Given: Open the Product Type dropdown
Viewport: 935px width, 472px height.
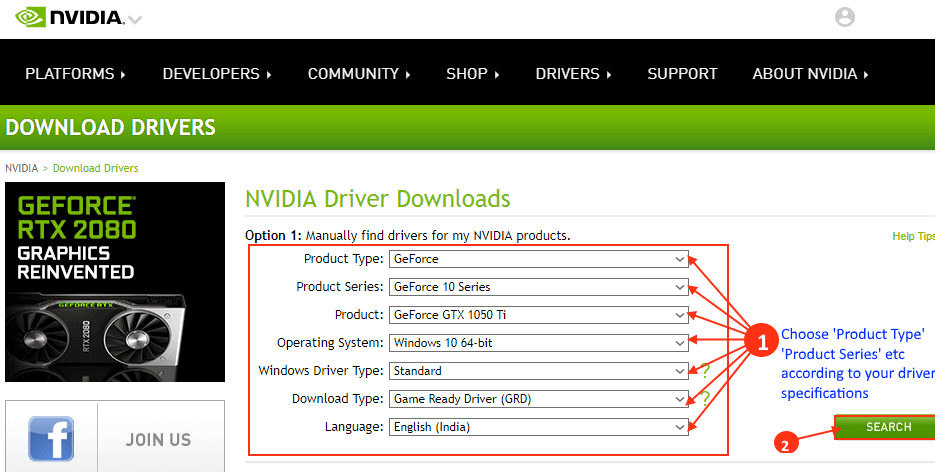Looking at the screenshot, I should point(538,259).
